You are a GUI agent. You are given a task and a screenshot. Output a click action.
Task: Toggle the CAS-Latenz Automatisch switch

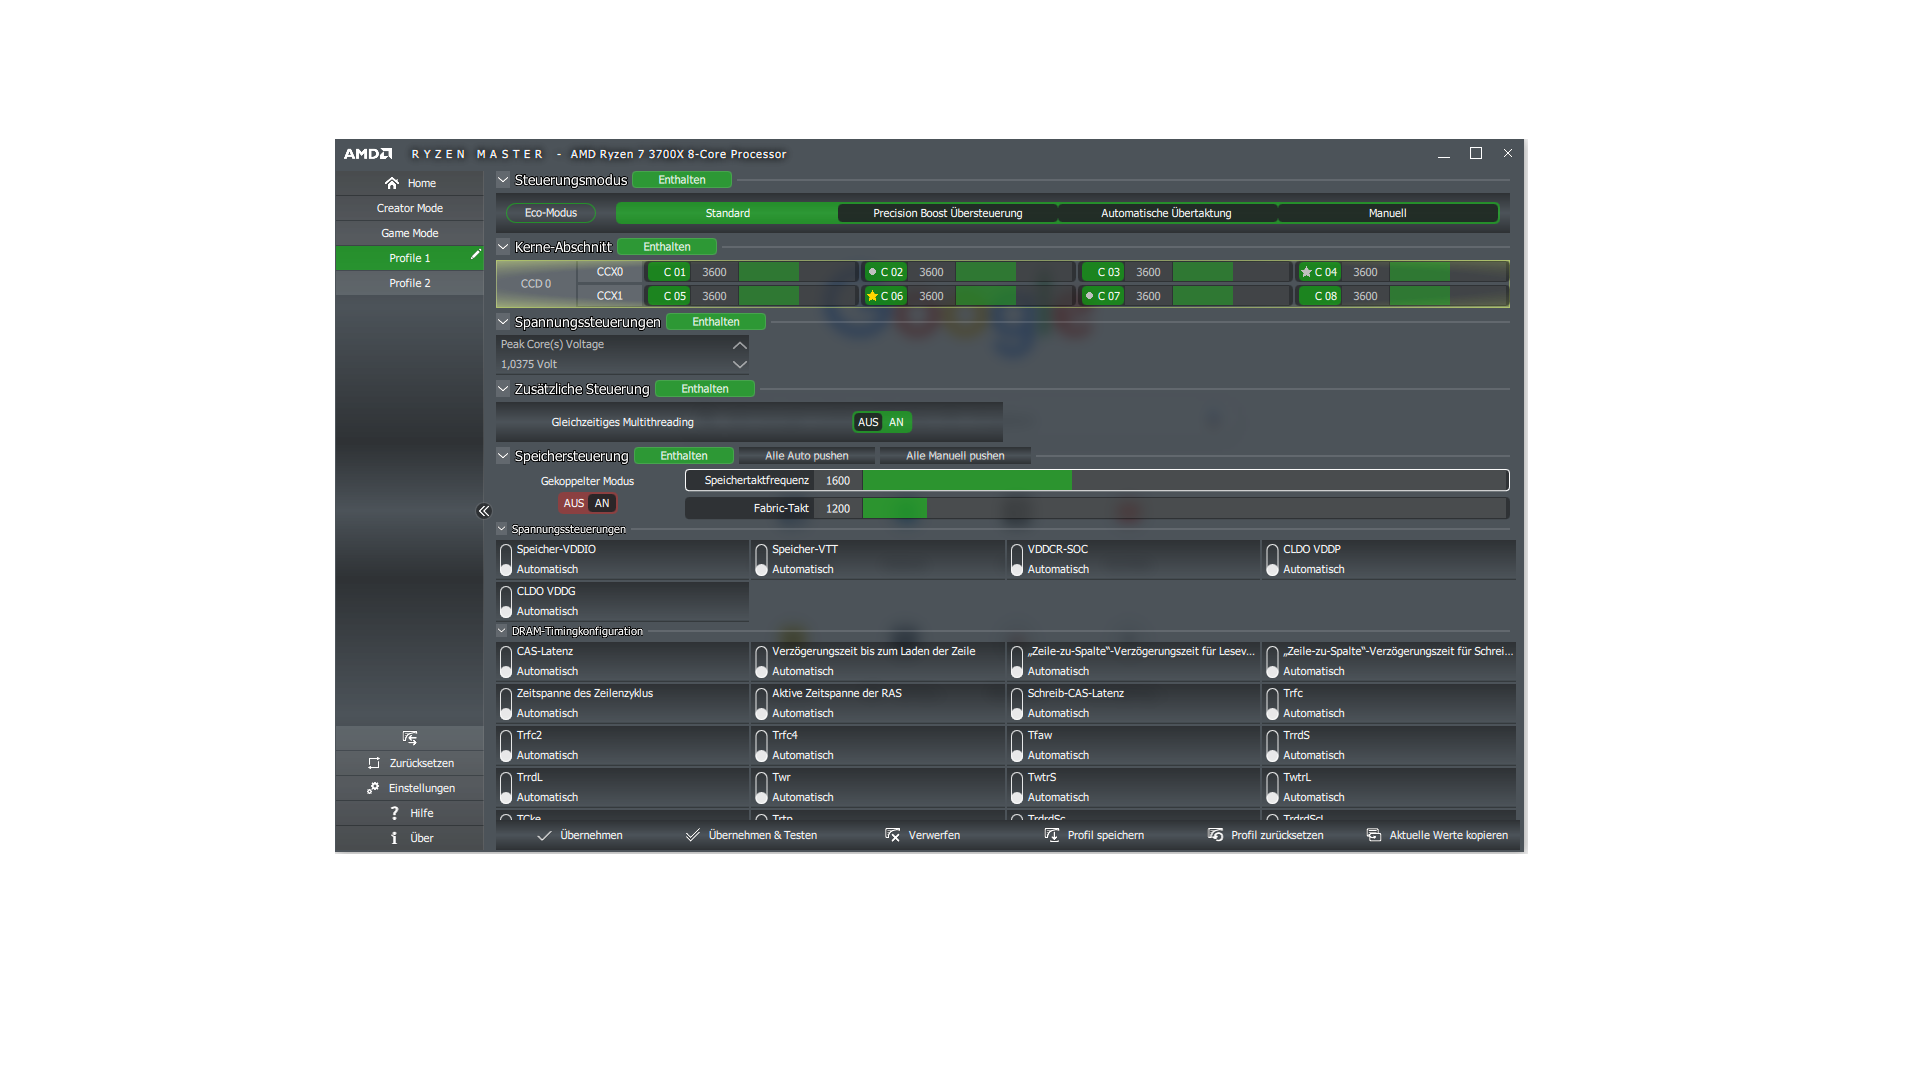pos(506,661)
